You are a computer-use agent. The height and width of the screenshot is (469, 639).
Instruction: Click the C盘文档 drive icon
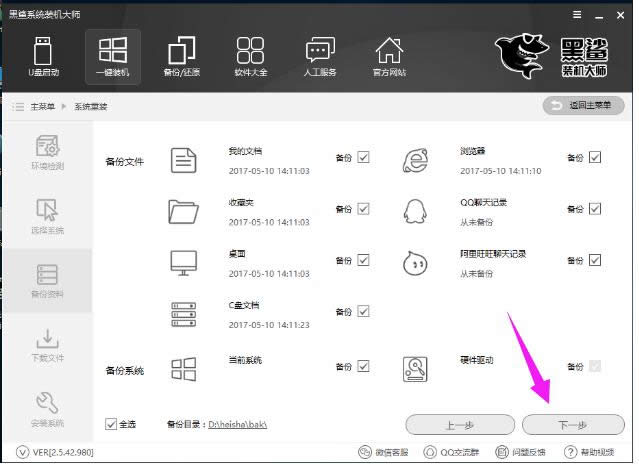183,314
